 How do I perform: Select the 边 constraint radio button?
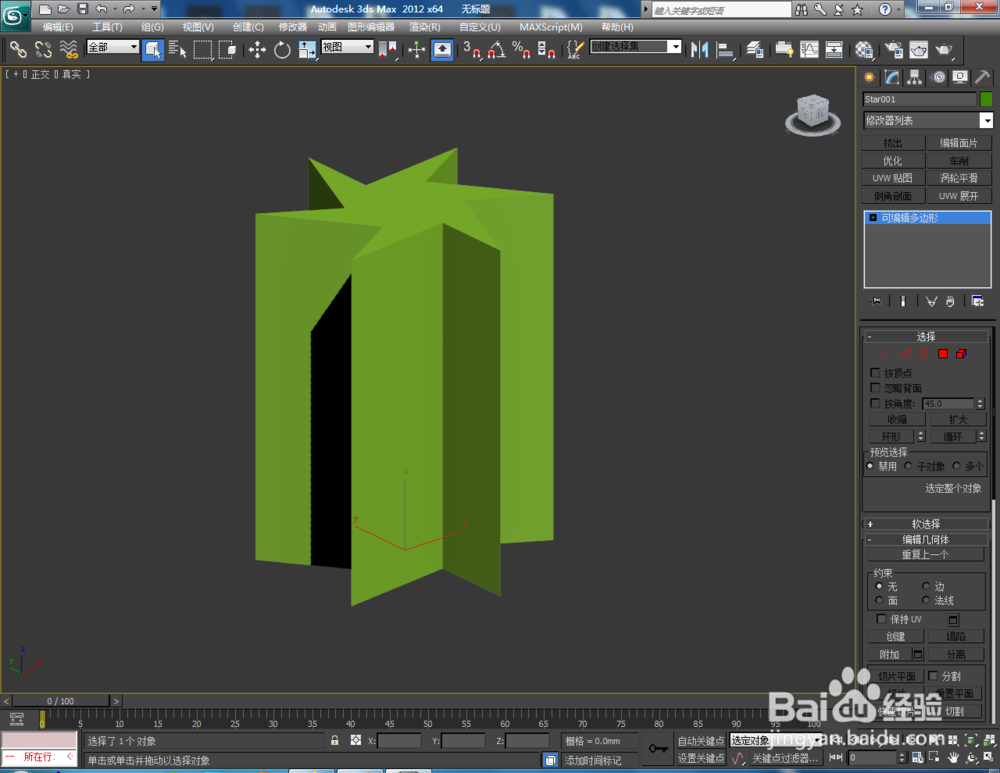pos(925,585)
